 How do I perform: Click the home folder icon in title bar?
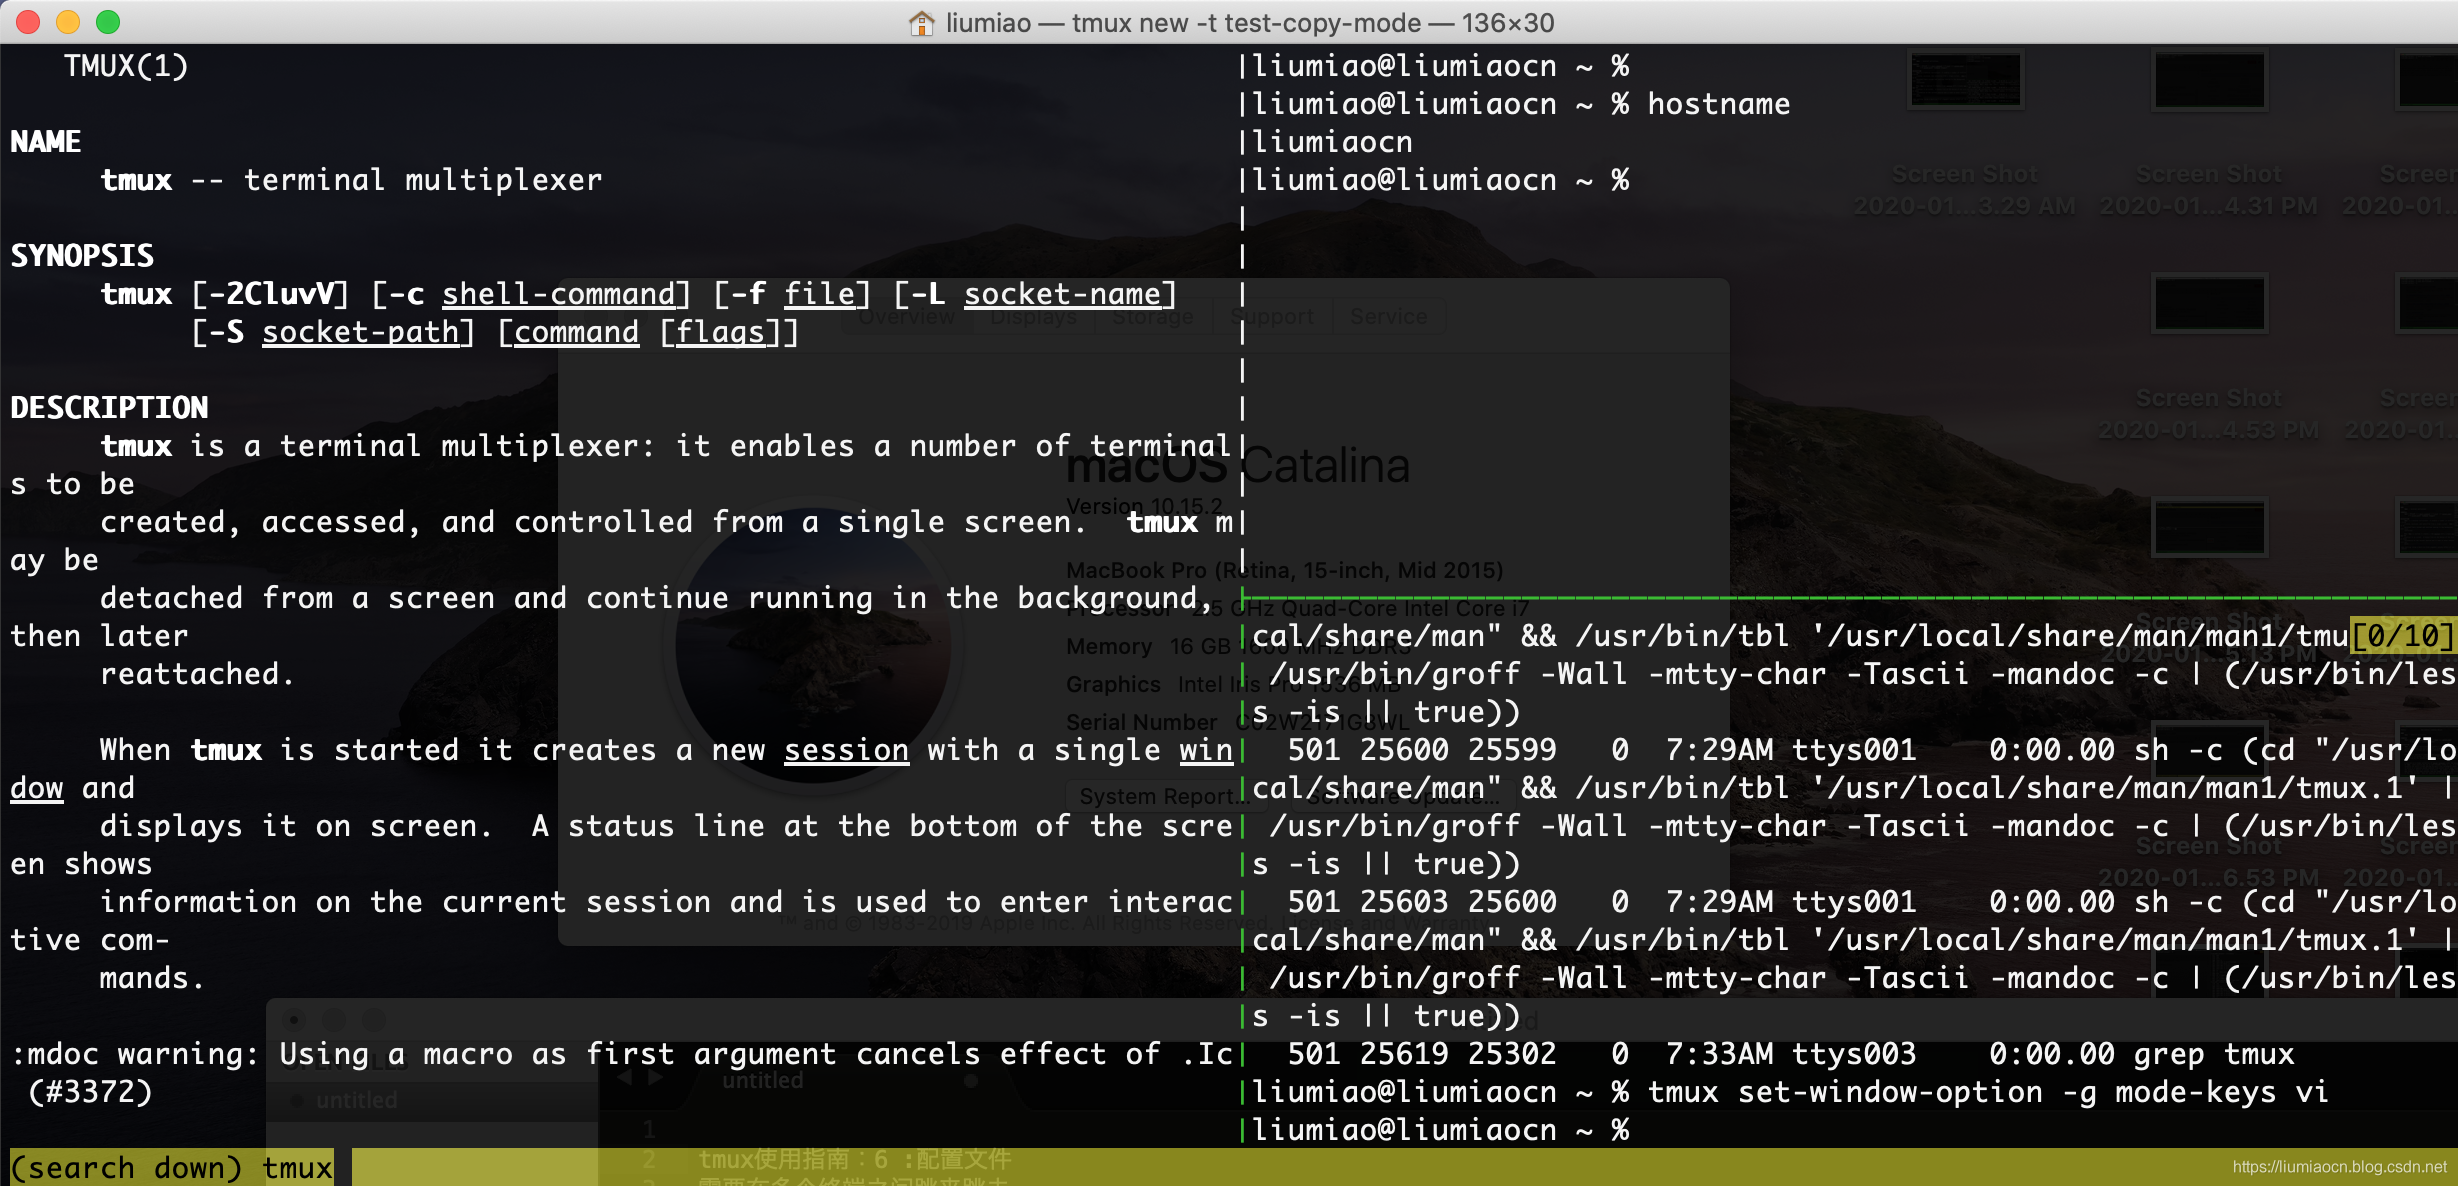point(921,22)
